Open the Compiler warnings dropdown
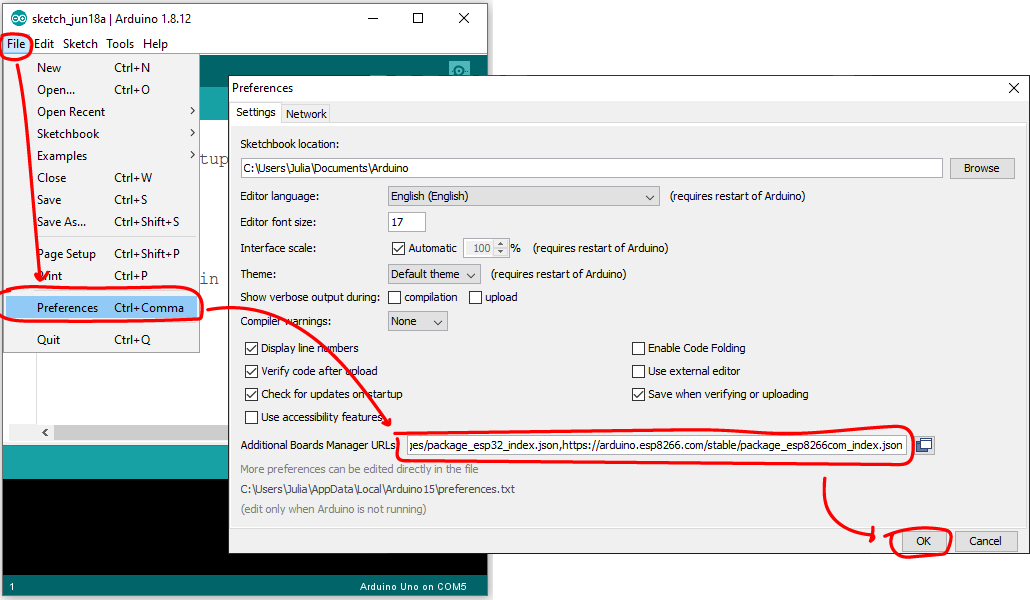The height and width of the screenshot is (600, 1030). pos(418,321)
